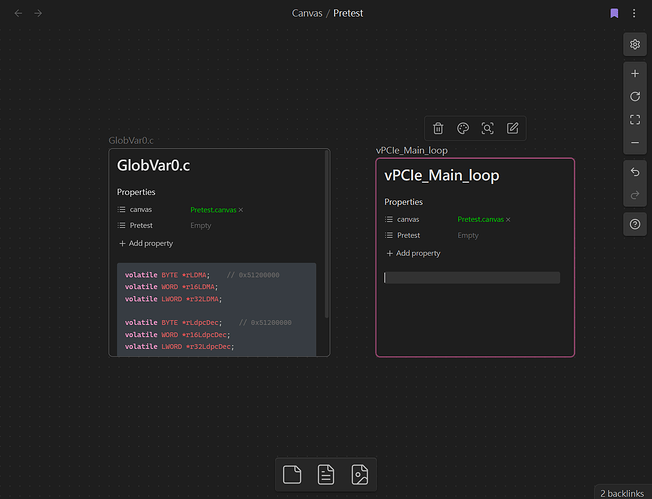Image resolution: width=652 pixels, height=499 pixels.
Task: Click the zoom to fit icon
Action: coord(635,120)
